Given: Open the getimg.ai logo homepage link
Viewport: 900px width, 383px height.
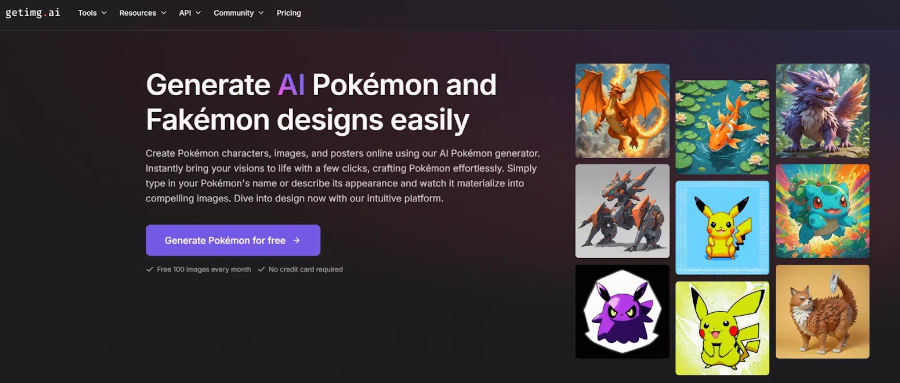Looking at the screenshot, I should pyautogui.click(x=33, y=13).
